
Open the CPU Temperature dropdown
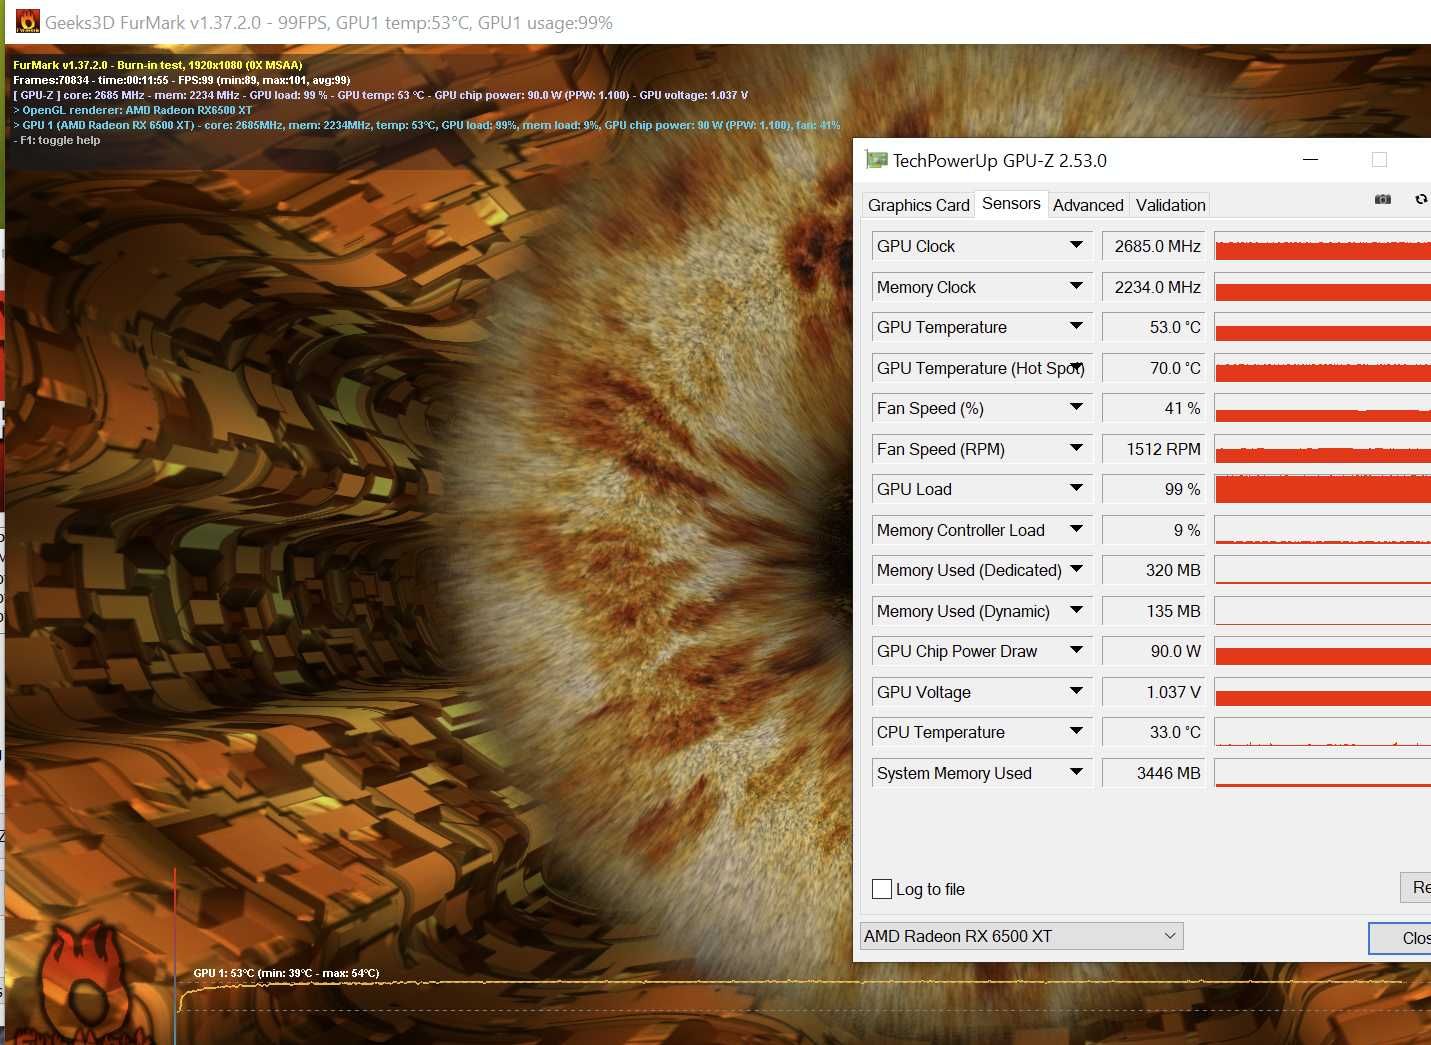[1076, 731]
